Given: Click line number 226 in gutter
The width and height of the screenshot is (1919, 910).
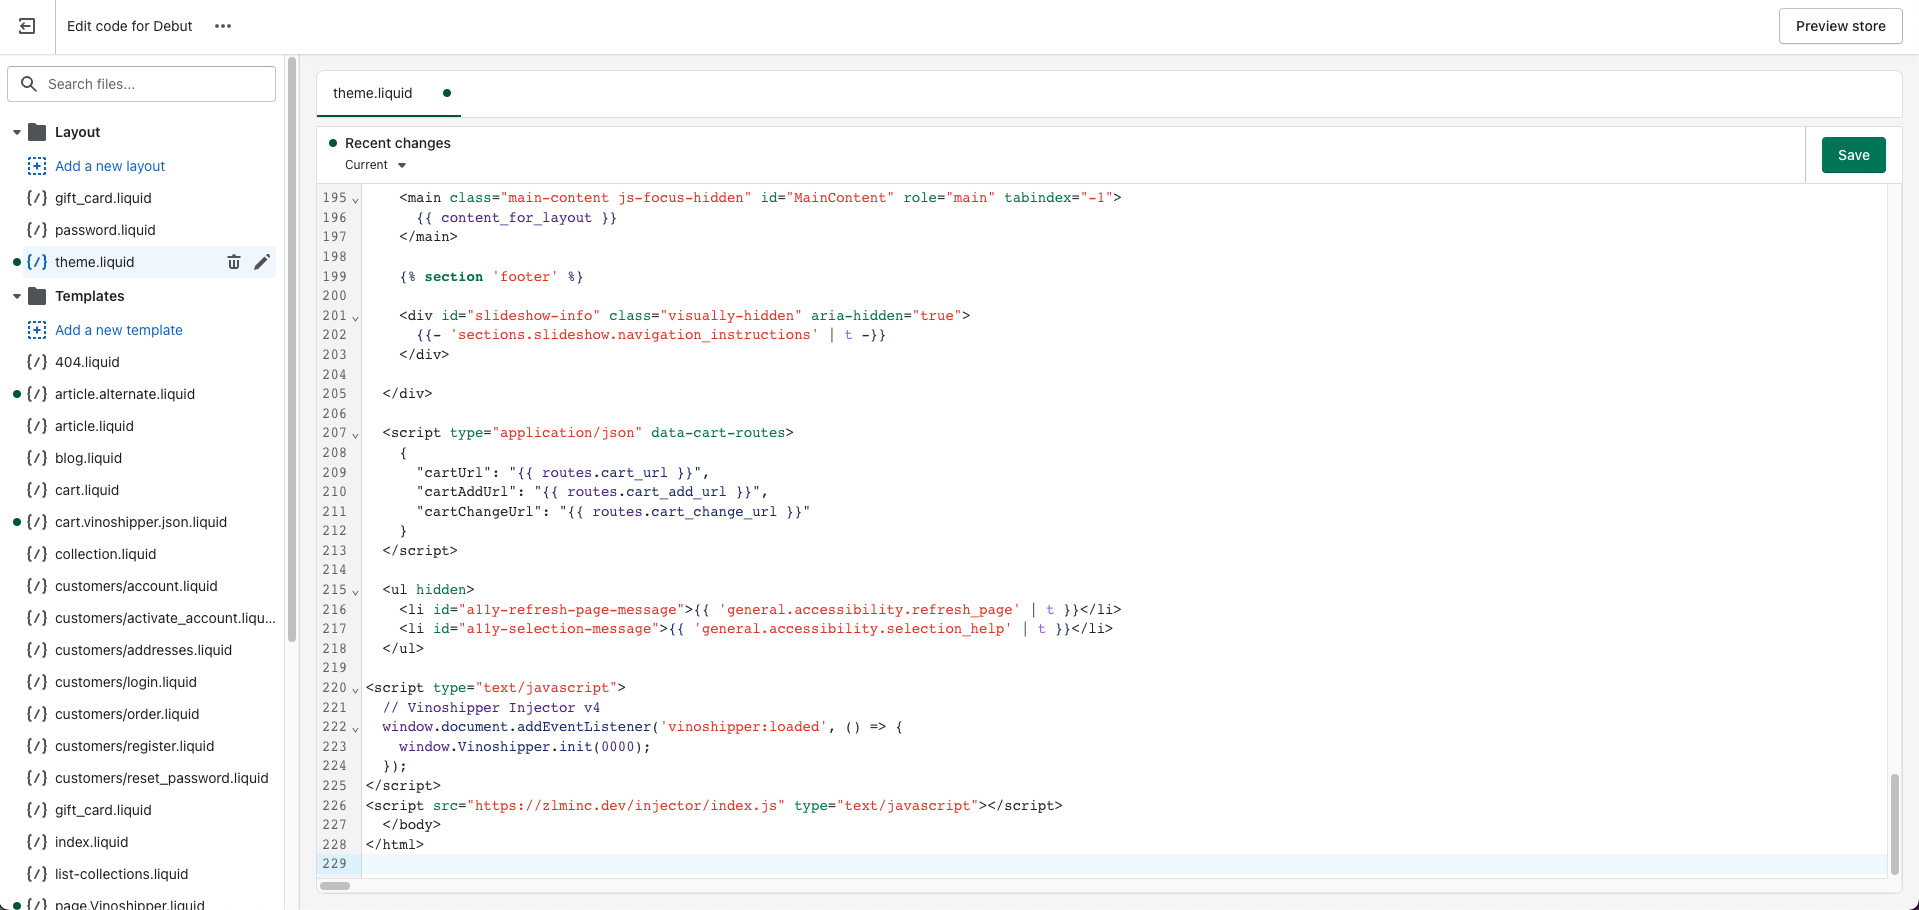Looking at the screenshot, I should [x=334, y=805].
